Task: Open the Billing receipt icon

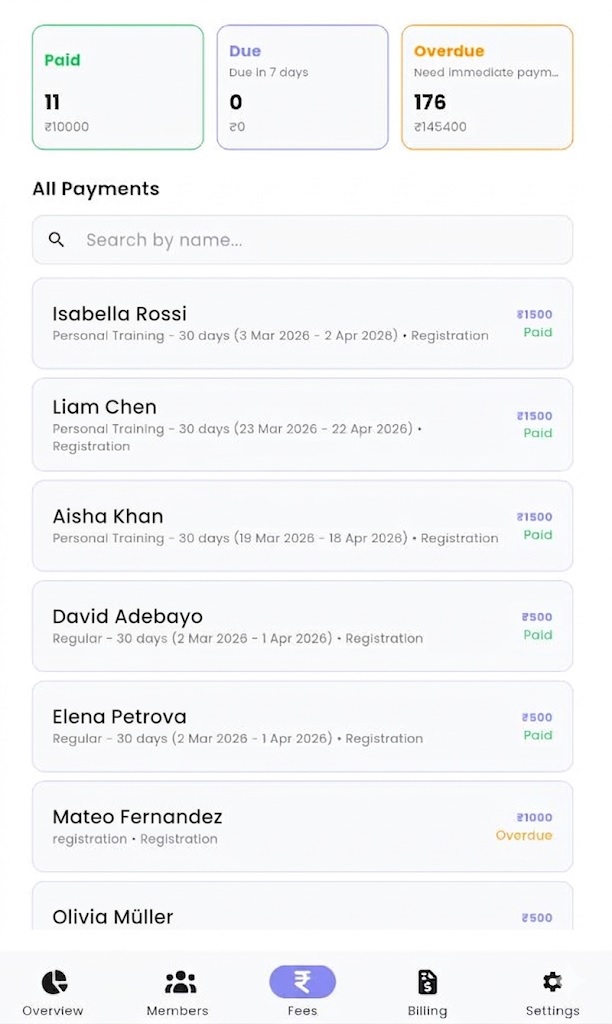Action: pyautogui.click(x=427, y=980)
